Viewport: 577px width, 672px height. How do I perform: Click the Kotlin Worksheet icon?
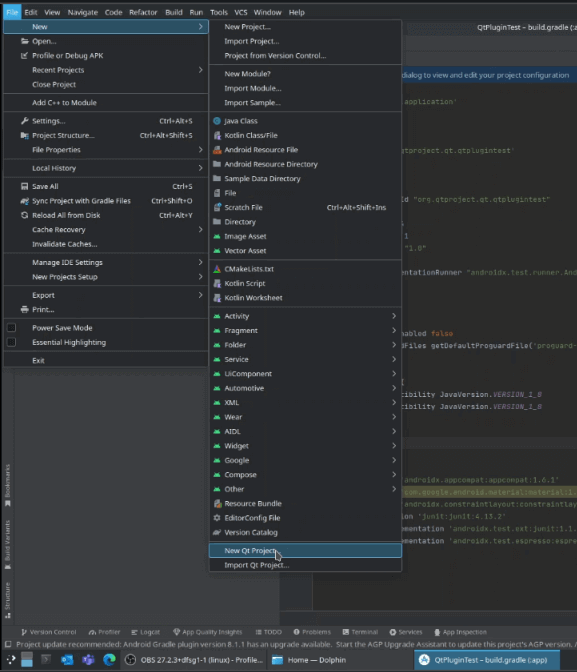click(217, 298)
